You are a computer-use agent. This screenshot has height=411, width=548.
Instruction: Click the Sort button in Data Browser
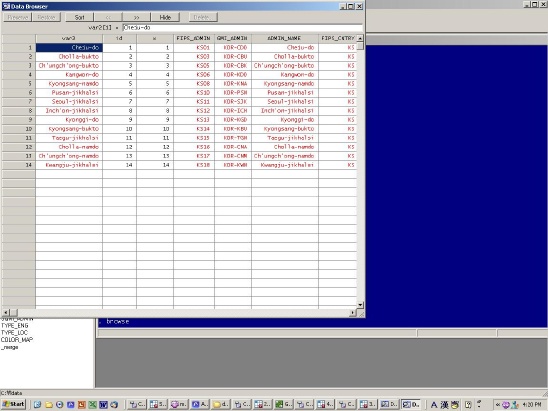click(79, 17)
